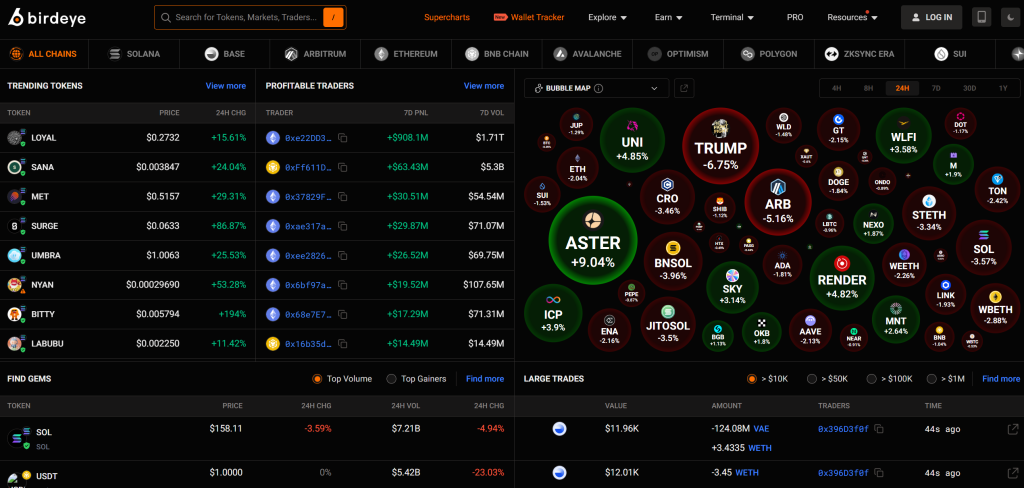The image size is (1024, 488).
Task: Switch to the Solana chain tab
Action: pos(135,54)
